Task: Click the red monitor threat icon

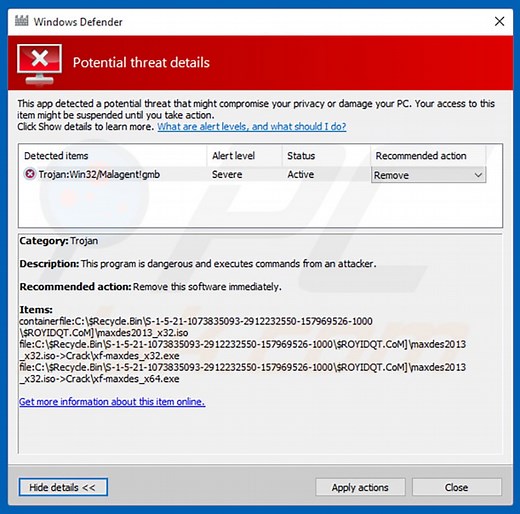Action: coord(39,63)
